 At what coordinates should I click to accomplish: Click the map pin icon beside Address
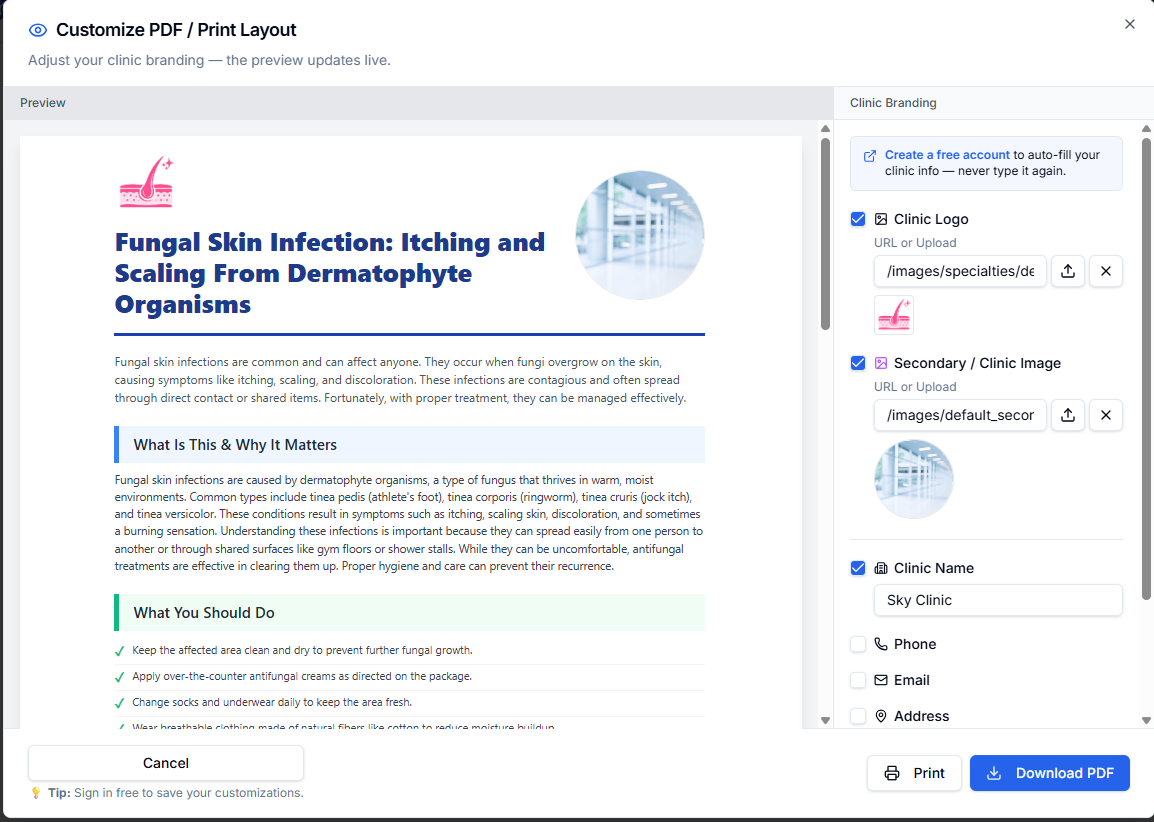coord(881,717)
